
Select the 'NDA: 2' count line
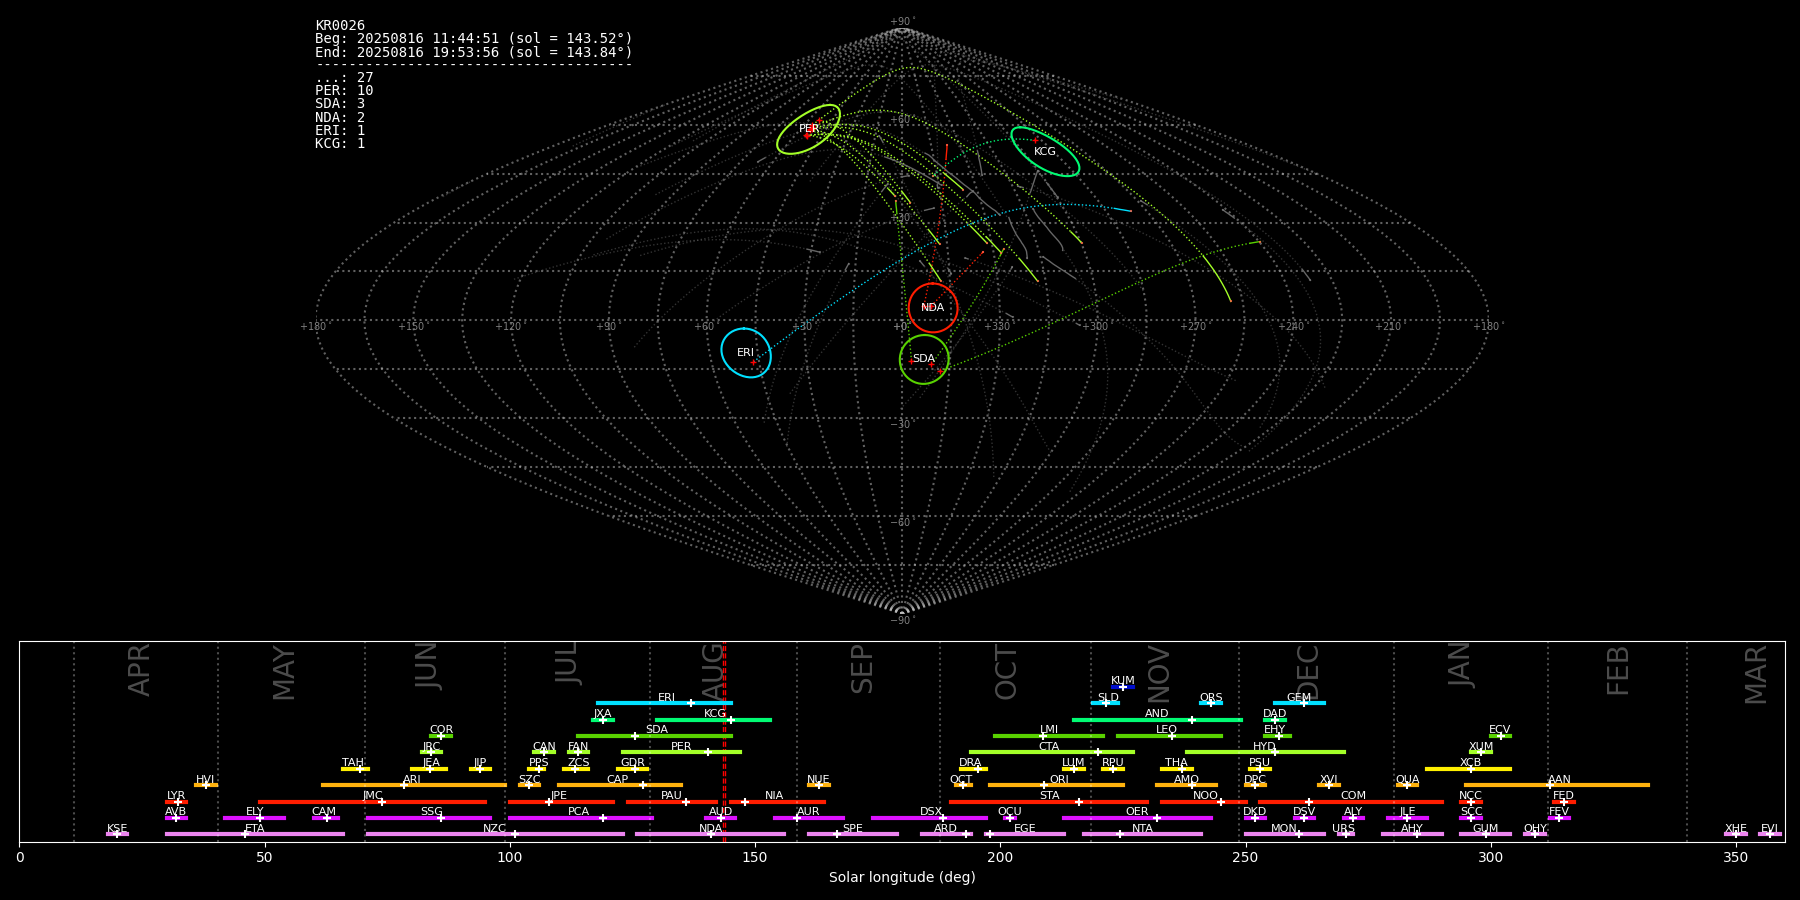tap(340, 118)
